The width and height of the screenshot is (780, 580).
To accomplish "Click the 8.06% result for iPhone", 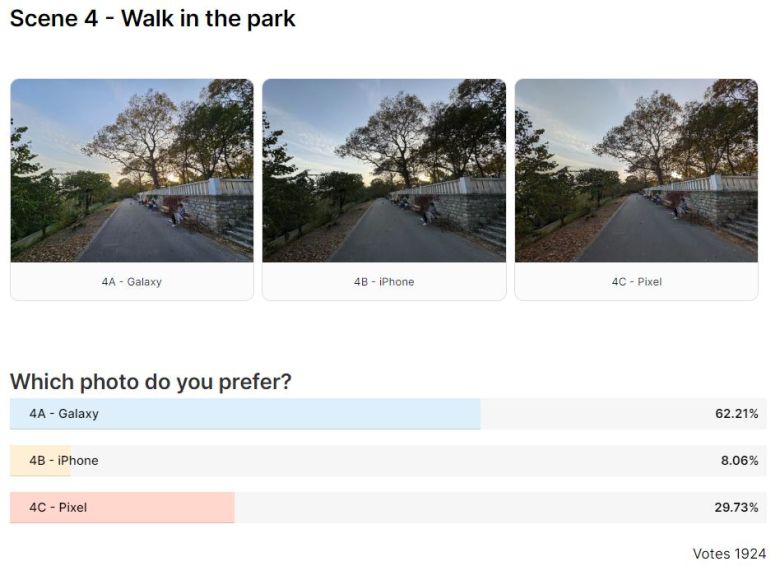I will (x=738, y=461).
